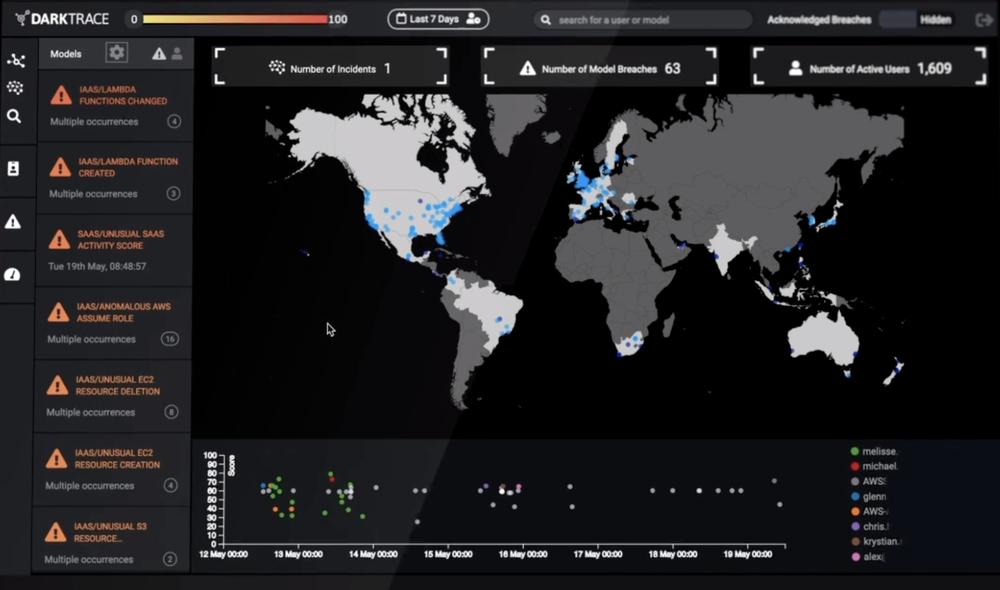The width and height of the screenshot is (1000, 590).
Task: Click the Number of Incidents tile
Action: click(x=331, y=66)
